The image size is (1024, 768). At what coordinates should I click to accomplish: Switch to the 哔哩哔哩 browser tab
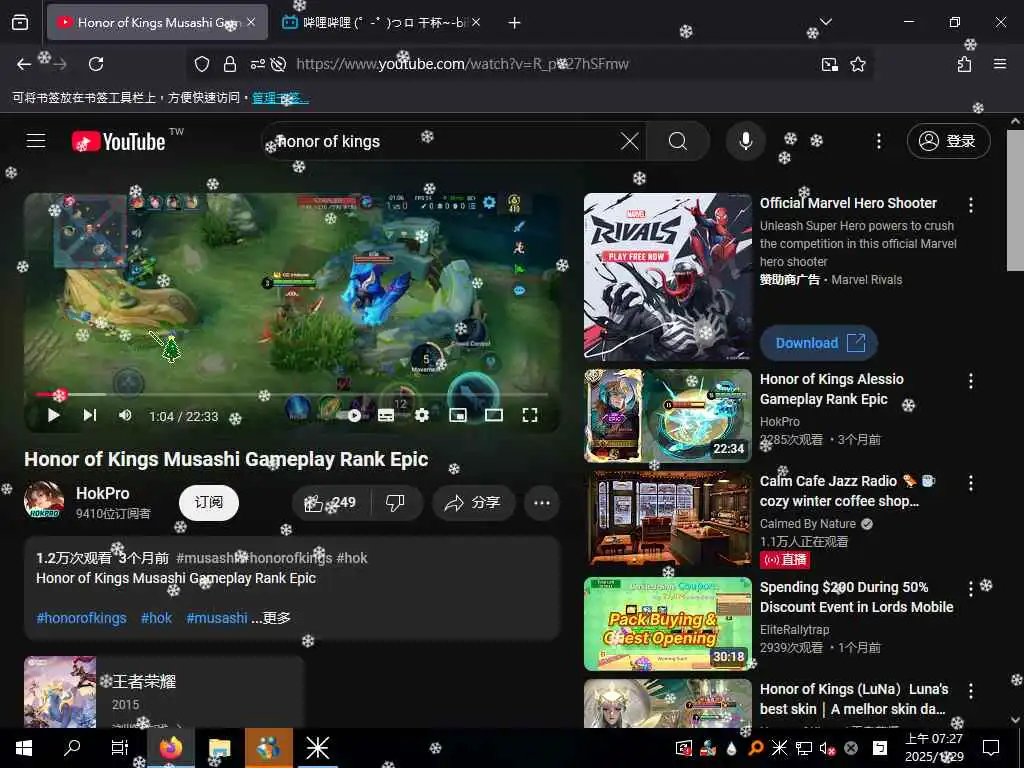pos(382,22)
